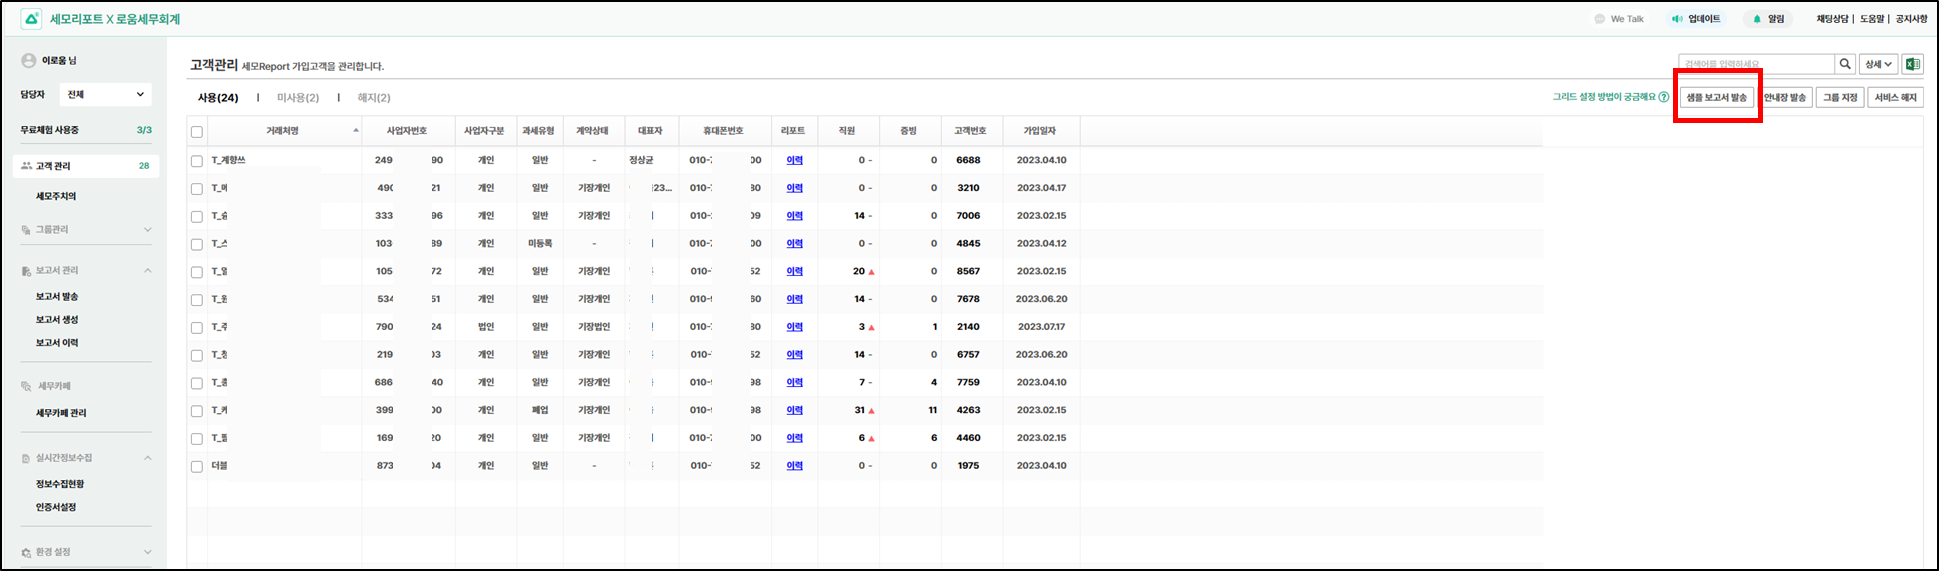Sort by the 거래처명 column header
Screen dimensions: 1939x571
coord(283,131)
